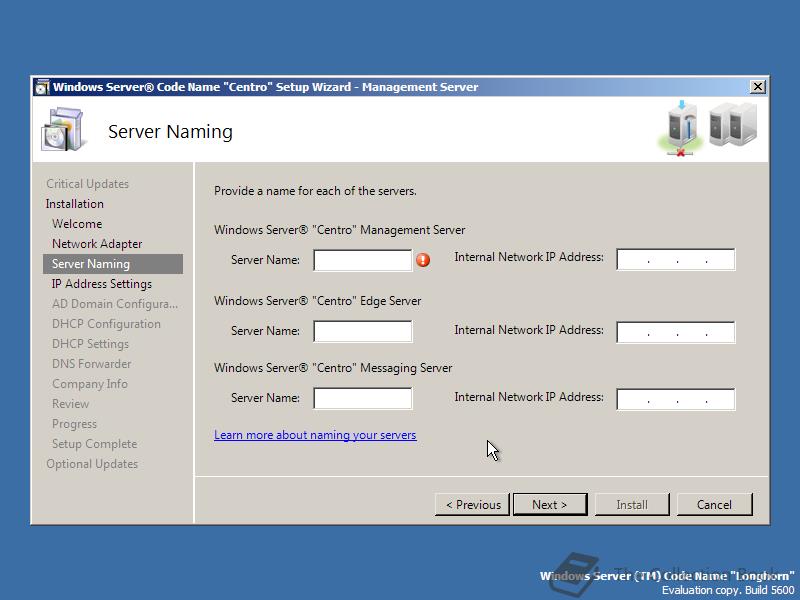
Task: Click the Management Server Internal IP Address field
Action: 676,260
